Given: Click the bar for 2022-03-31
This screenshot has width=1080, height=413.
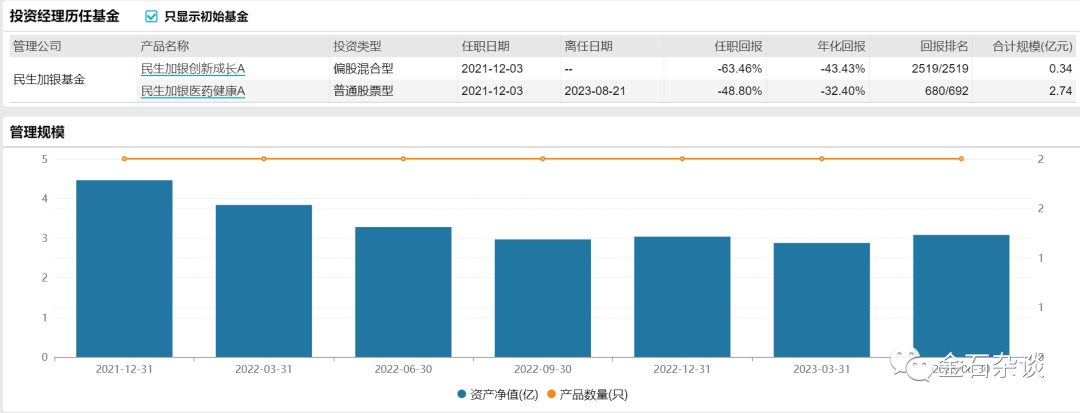Looking at the screenshot, I should tap(264, 281).
